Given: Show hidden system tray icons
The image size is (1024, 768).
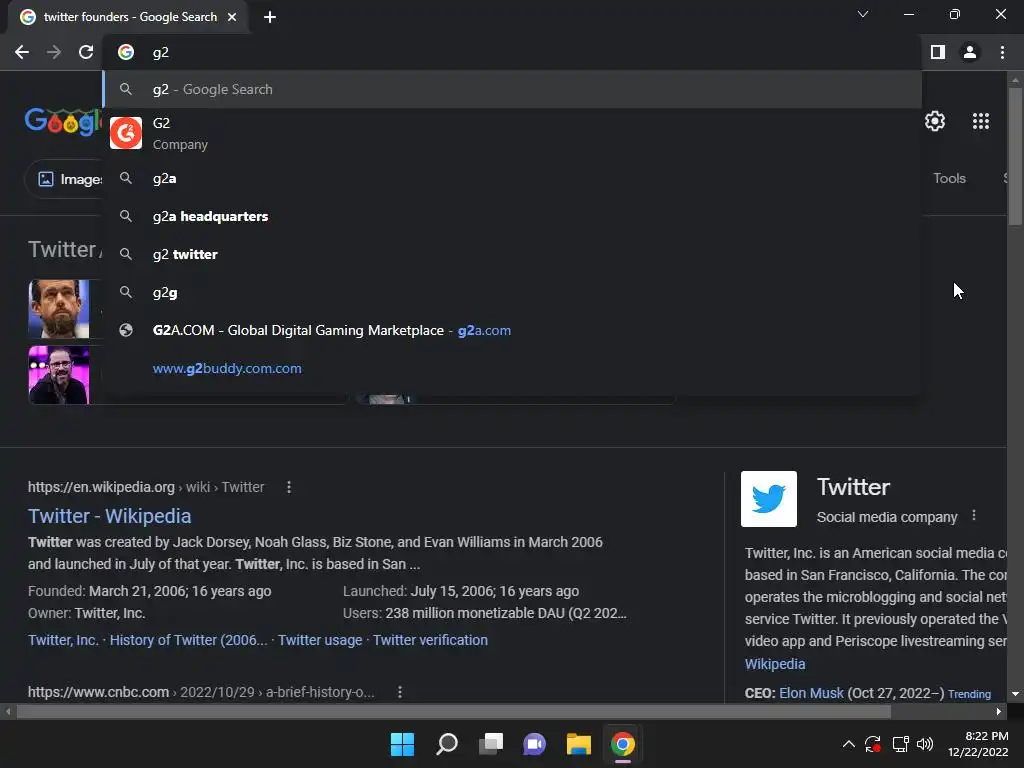Looking at the screenshot, I should click(x=848, y=744).
